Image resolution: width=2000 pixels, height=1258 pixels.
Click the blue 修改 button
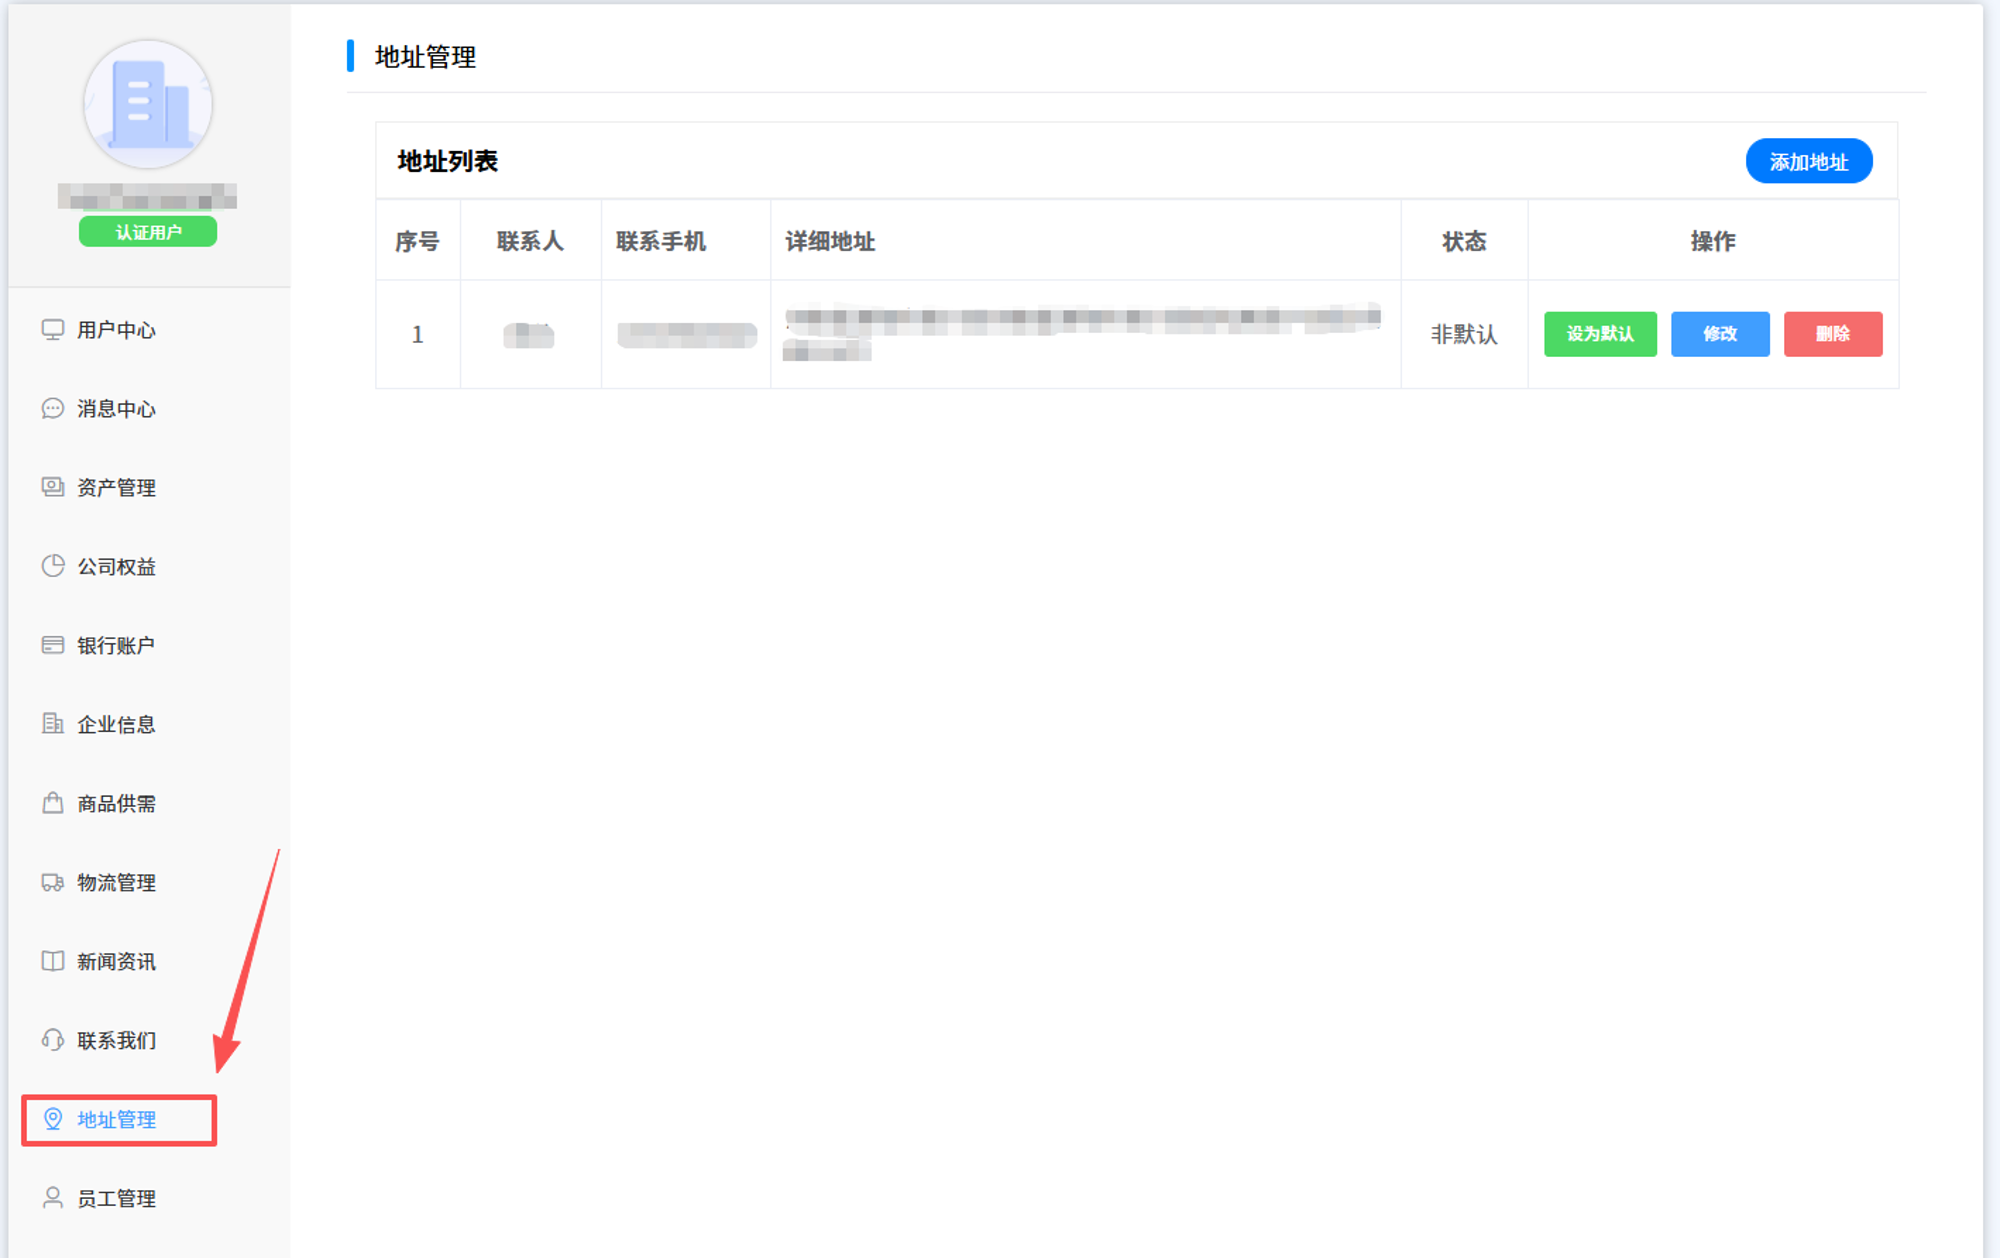[1720, 334]
